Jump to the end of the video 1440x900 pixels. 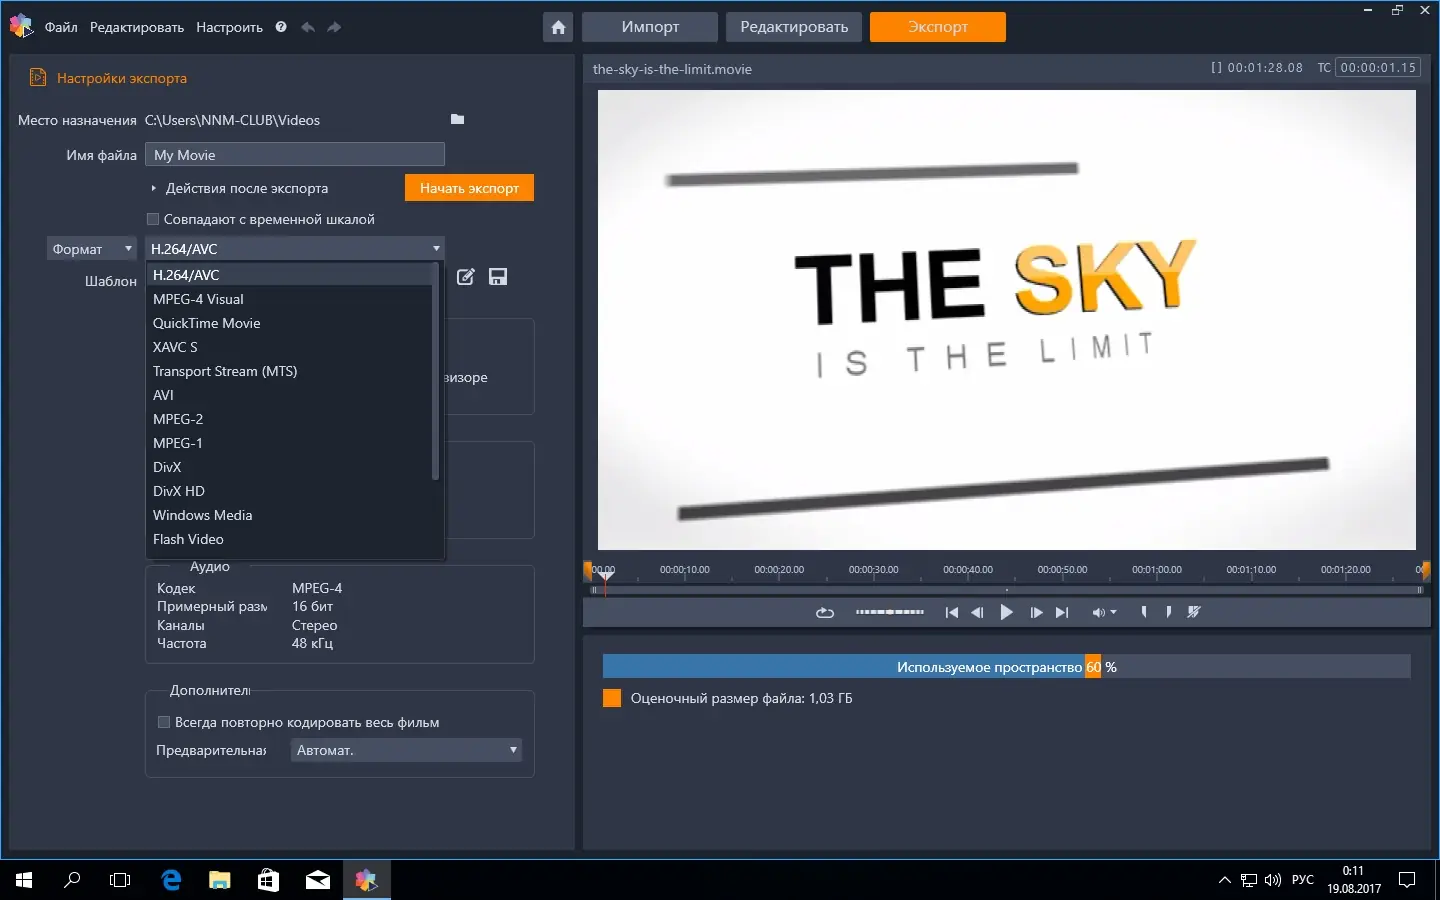pos(1061,612)
